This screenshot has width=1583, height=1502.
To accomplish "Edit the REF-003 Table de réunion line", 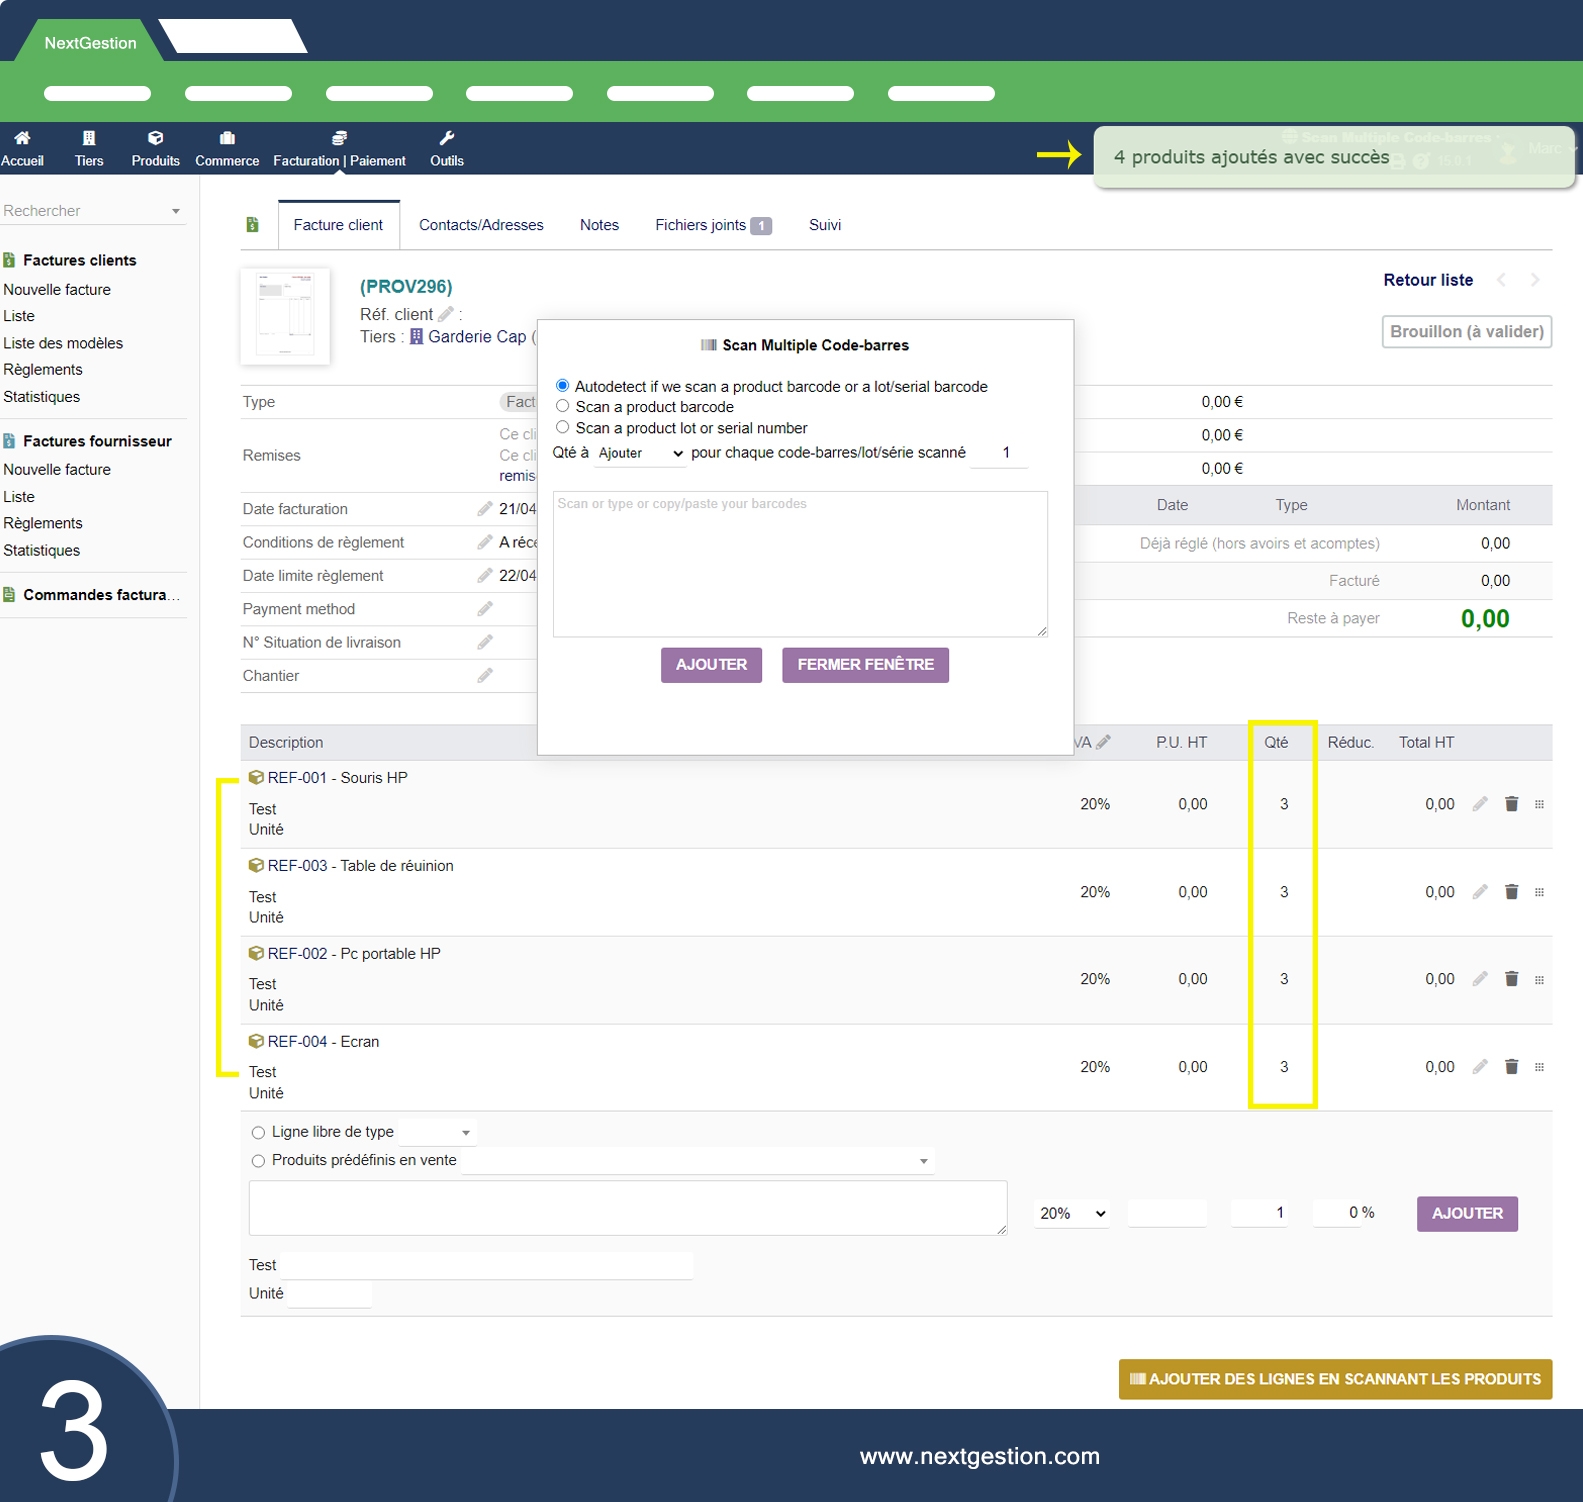I will (x=1480, y=892).
